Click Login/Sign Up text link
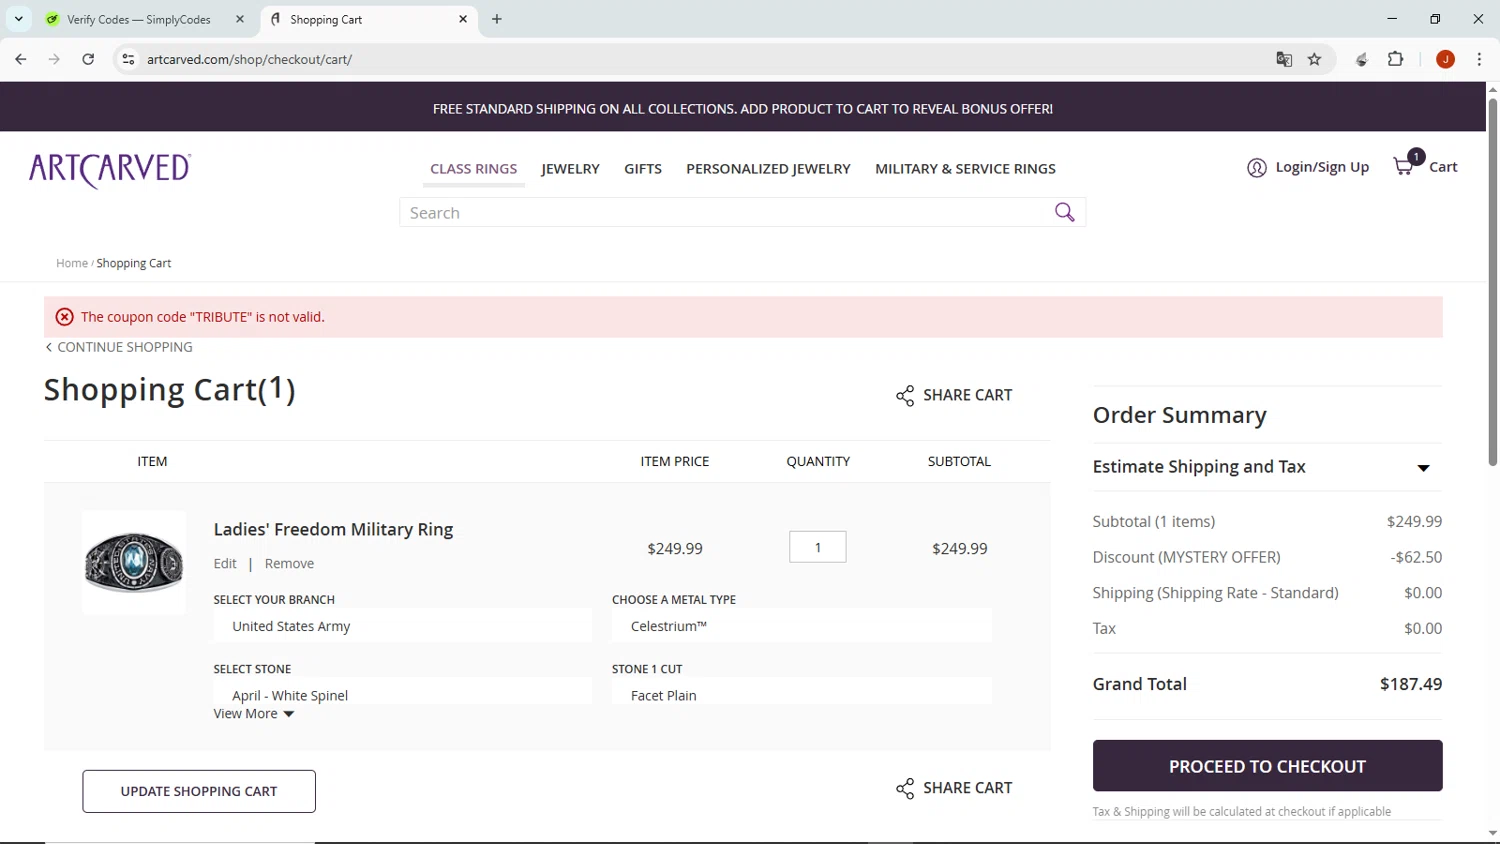Screen dimensions: 1500x844 pos(1322,167)
